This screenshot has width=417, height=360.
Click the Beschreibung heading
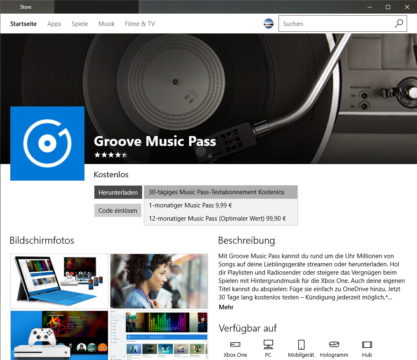coord(247,240)
